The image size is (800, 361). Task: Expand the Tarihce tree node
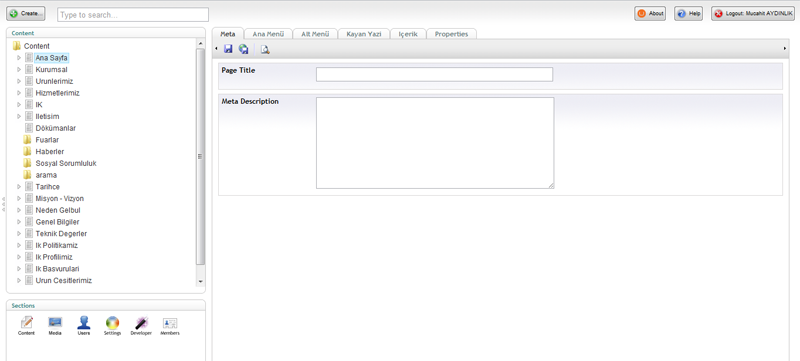point(19,187)
